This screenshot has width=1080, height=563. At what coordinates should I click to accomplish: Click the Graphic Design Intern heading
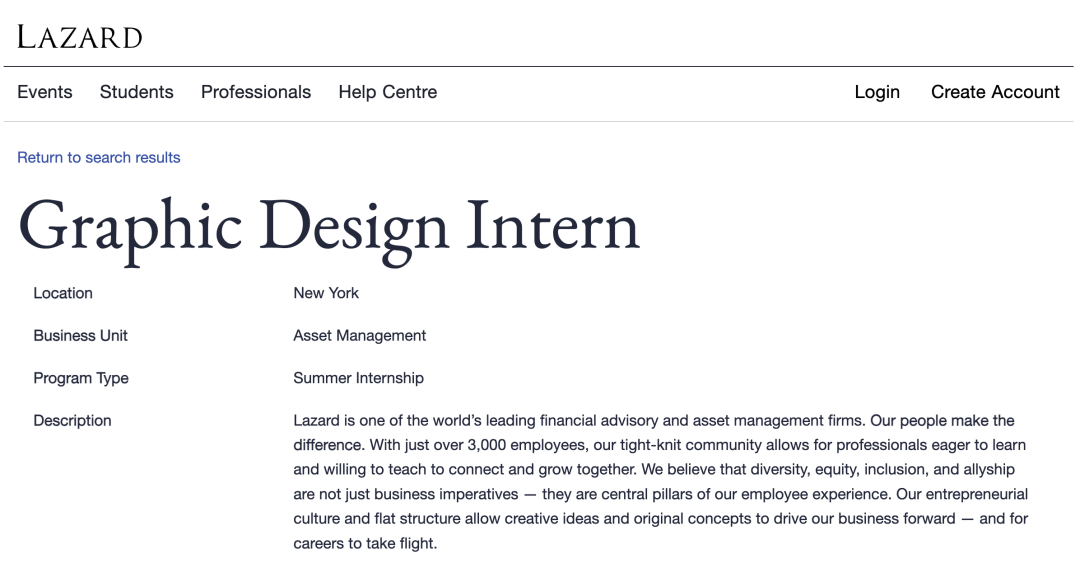tap(329, 227)
